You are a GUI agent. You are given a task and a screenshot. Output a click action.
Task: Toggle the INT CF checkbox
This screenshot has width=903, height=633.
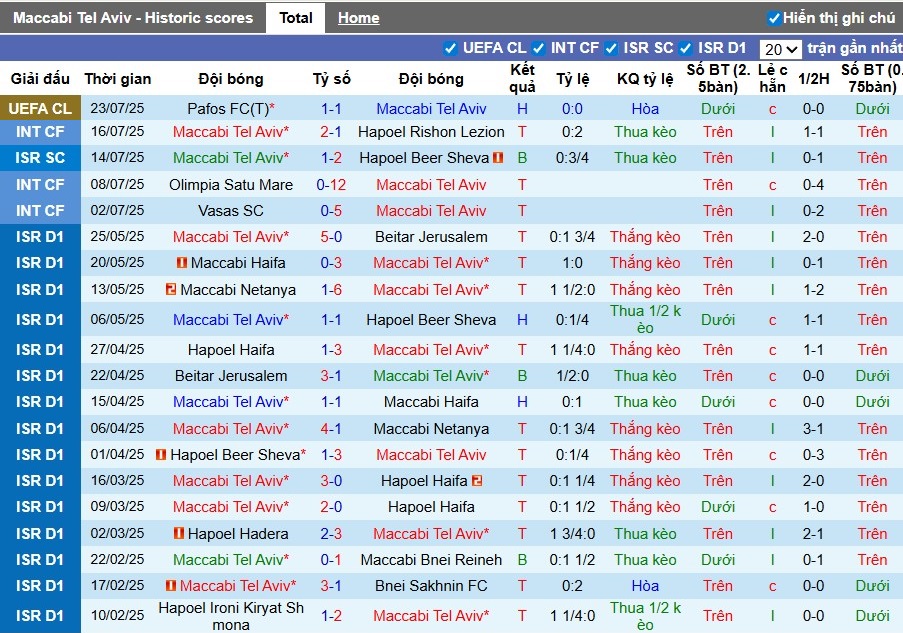point(538,48)
